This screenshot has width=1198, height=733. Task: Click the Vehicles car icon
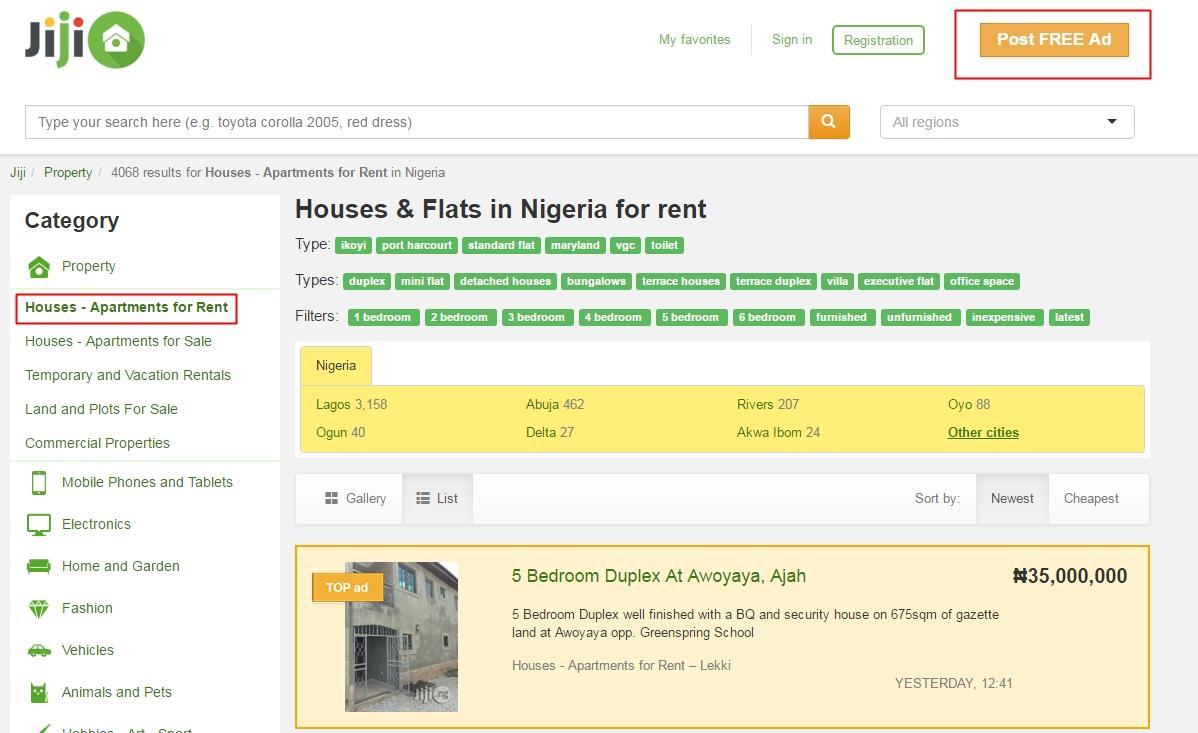(39, 650)
